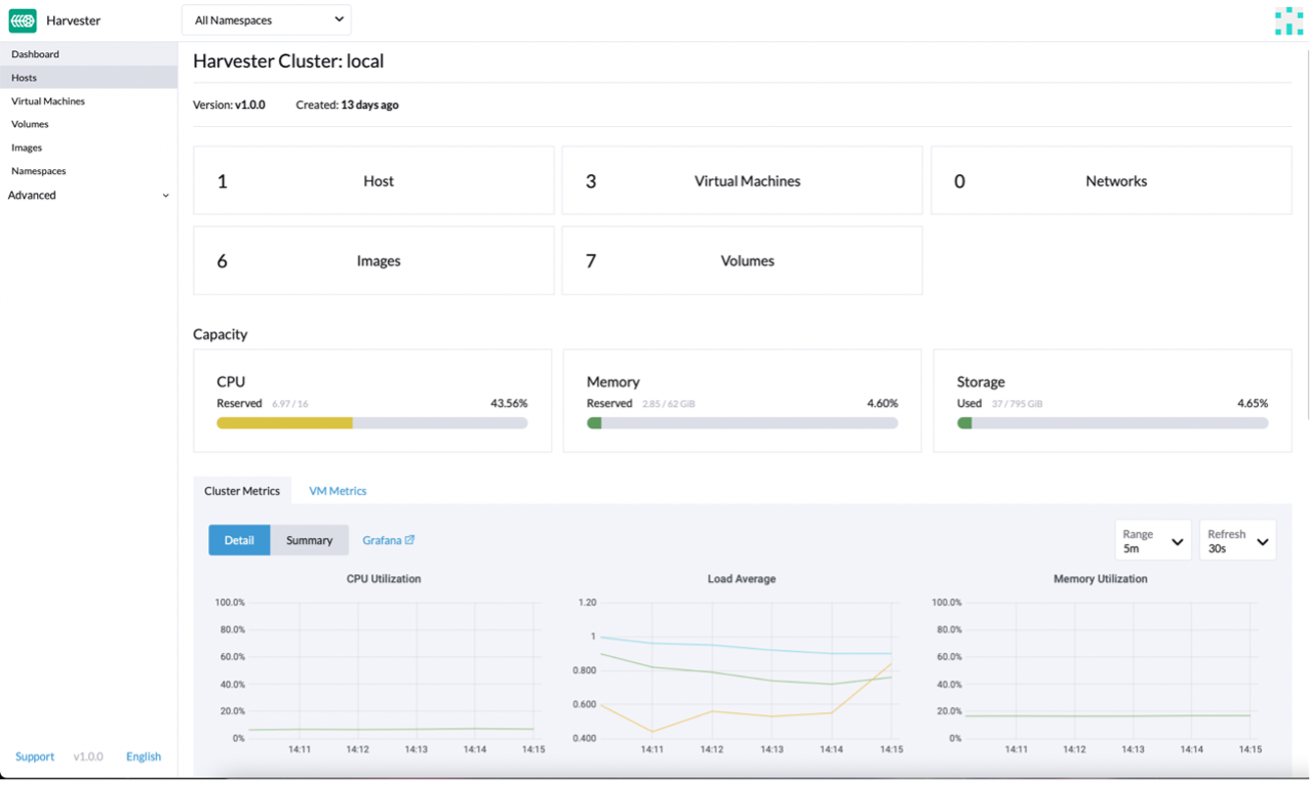1316x788 pixels.
Task: Expand the Advanced sidebar section
Action: [x=88, y=195]
